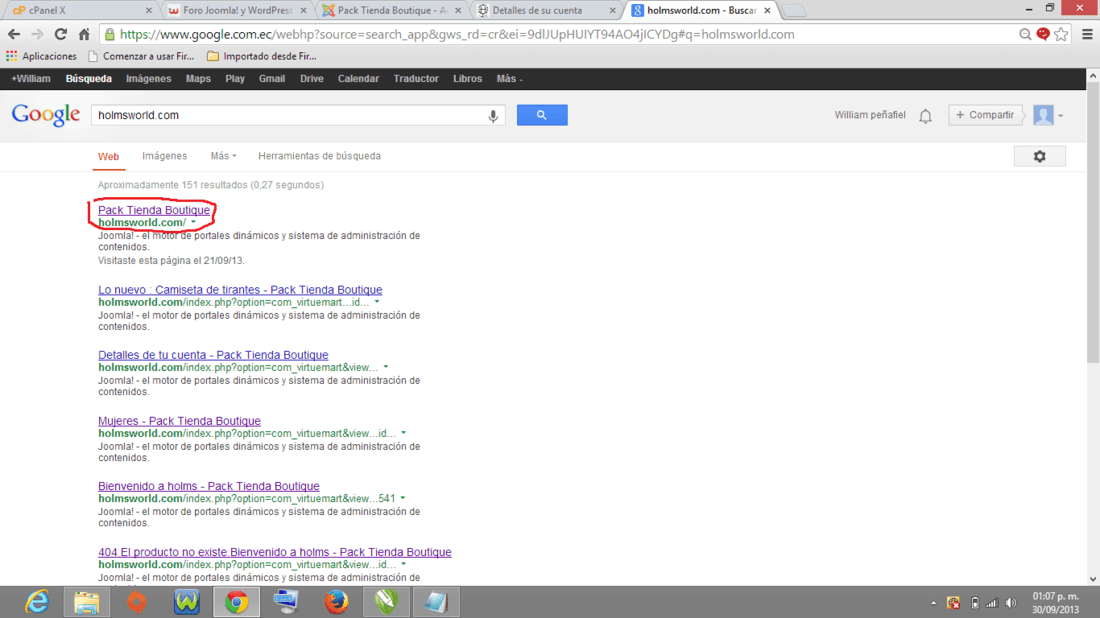The image size is (1100, 618).
Task: Show hidden tray icons arrow
Action: [933, 603]
